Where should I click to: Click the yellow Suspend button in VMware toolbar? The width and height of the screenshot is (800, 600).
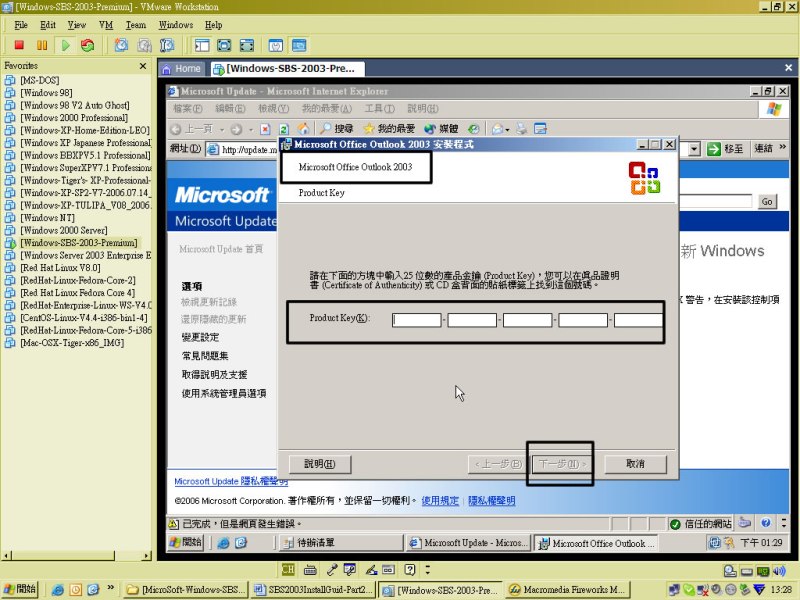[x=42, y=45]
